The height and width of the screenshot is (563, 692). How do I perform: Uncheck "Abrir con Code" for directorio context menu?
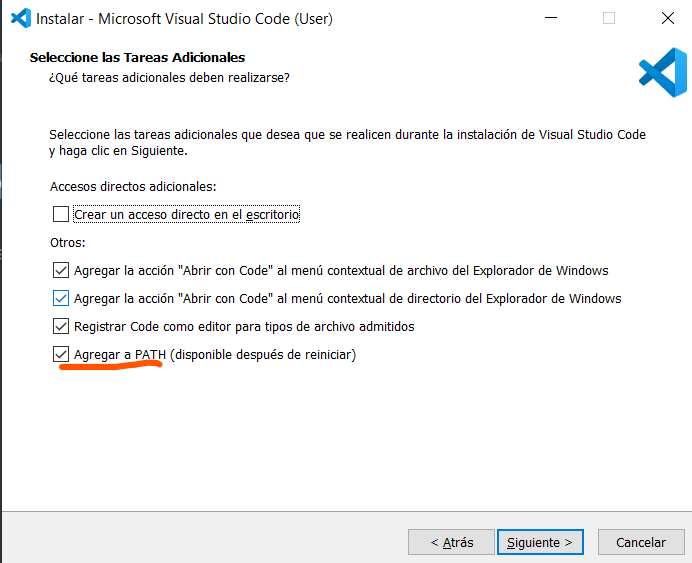click(61, 298)
